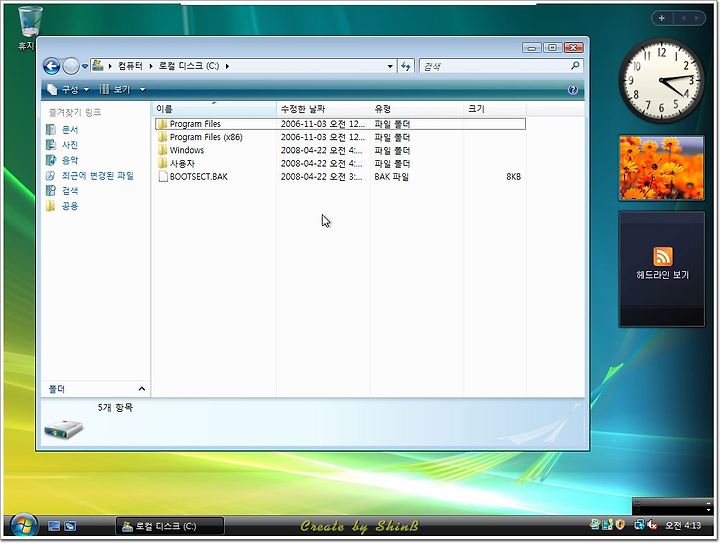The image size is (720, 543).
Task: Click the drive icon in details pane
Action: [x=64, y=429]
